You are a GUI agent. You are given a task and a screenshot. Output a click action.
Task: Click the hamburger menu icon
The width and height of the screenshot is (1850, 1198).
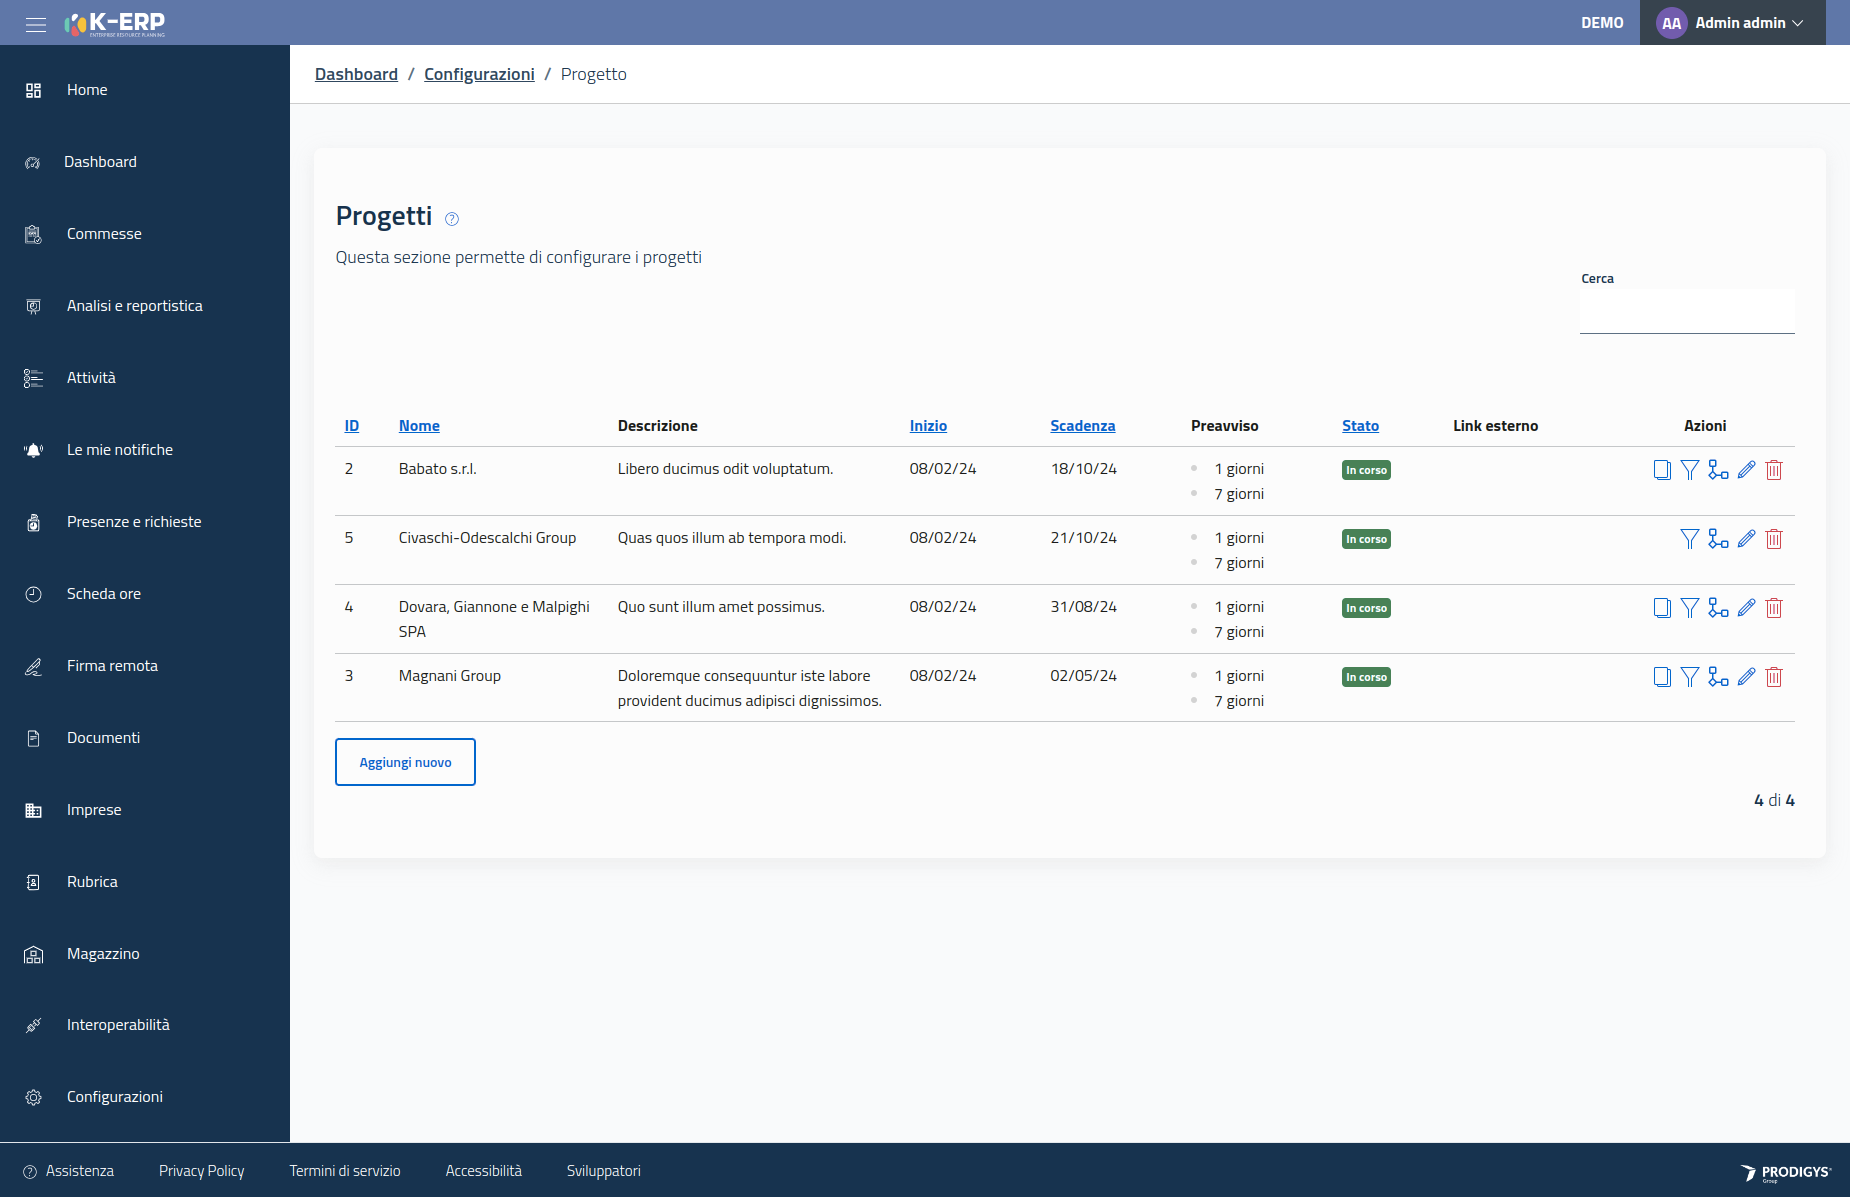tap(36, 24)
